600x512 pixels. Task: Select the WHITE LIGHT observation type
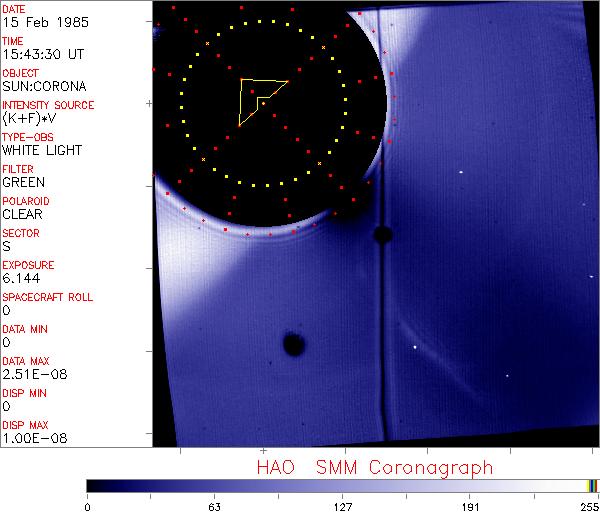coord(42,150)
